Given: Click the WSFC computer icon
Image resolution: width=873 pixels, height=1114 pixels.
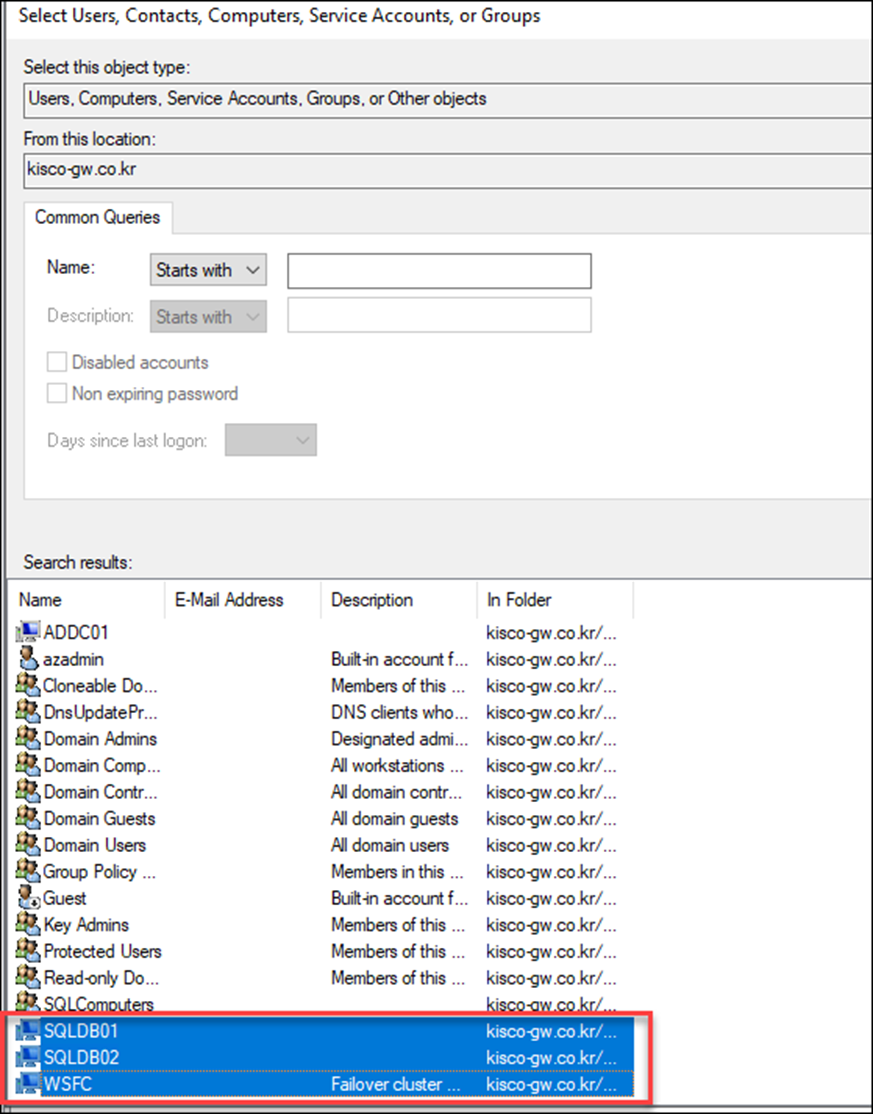Looking at the screenshot, I should click(28, 1083).
